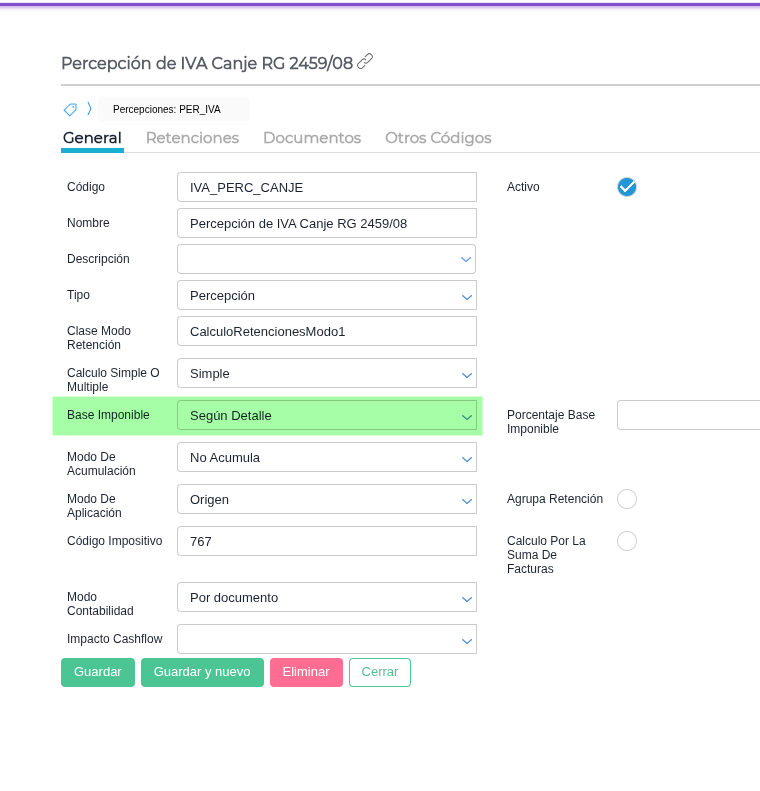
Task: Expand the Impacto Cashflow dropdown
Action: [x=326, y=639]
